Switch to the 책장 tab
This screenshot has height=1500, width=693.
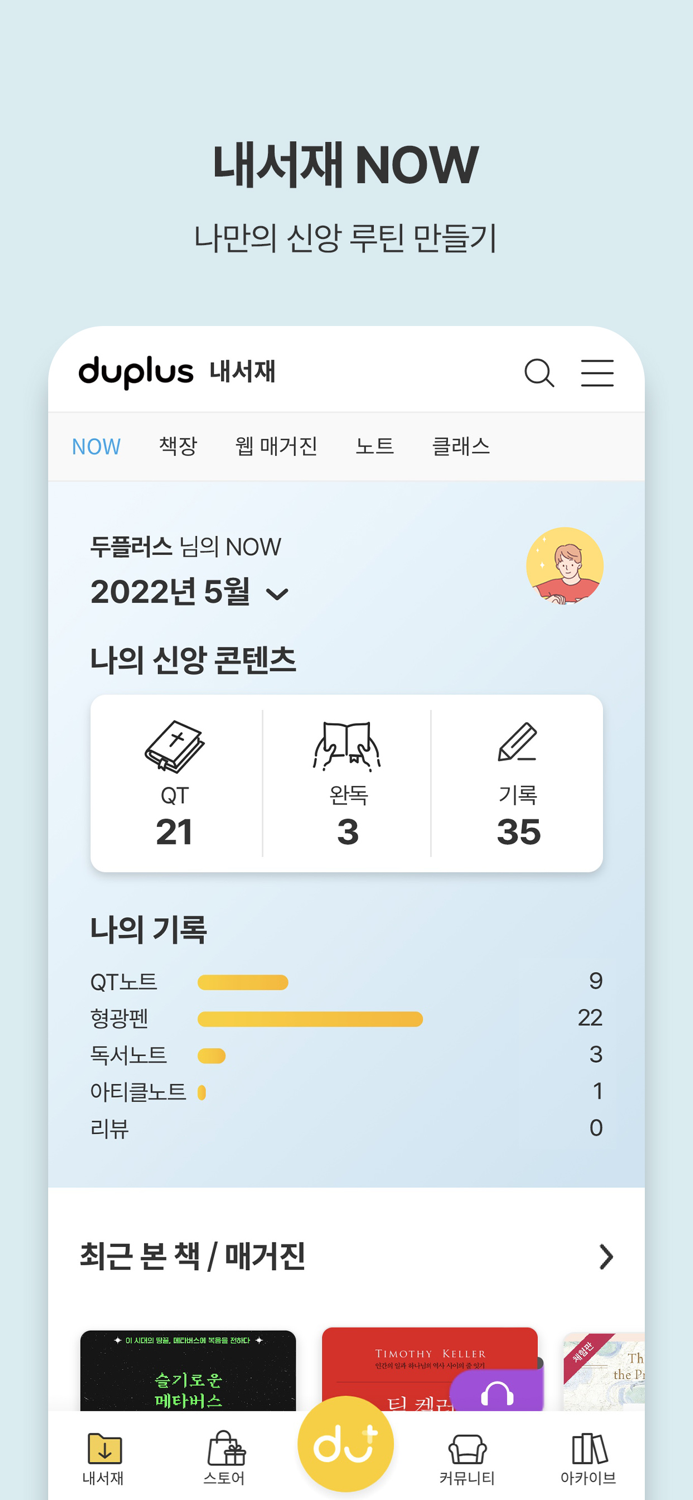pyautogui.click(x=178, y=446)
